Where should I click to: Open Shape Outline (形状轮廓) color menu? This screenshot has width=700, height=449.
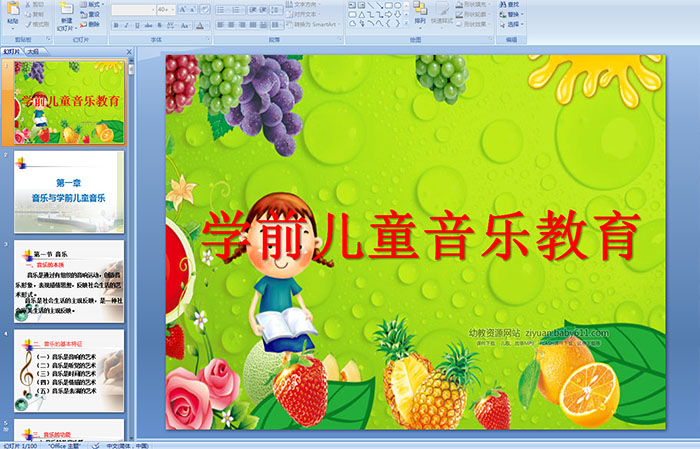472,14
